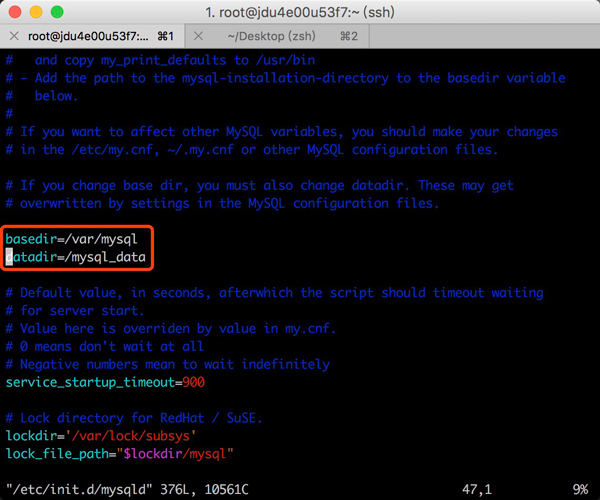Click the ⌘1 shortcut label on first tab
600x500 pixels.
click(166, 36)
